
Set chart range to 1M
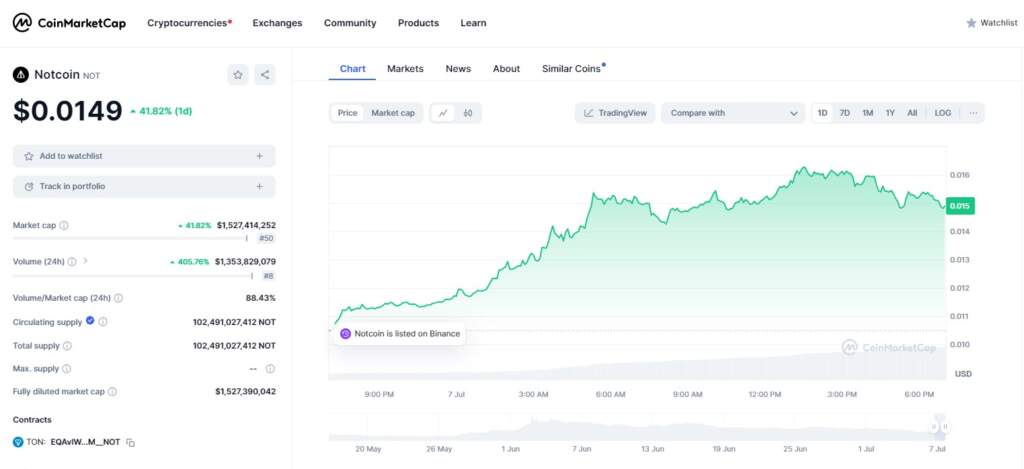tap(867, 113)
